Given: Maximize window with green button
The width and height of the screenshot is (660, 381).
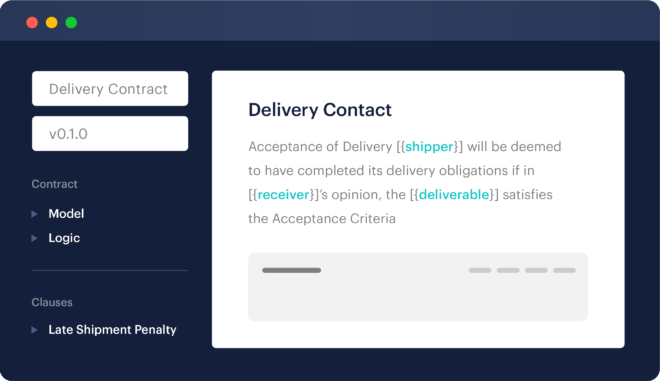Looking at the screenshot, I should (71, 22).
